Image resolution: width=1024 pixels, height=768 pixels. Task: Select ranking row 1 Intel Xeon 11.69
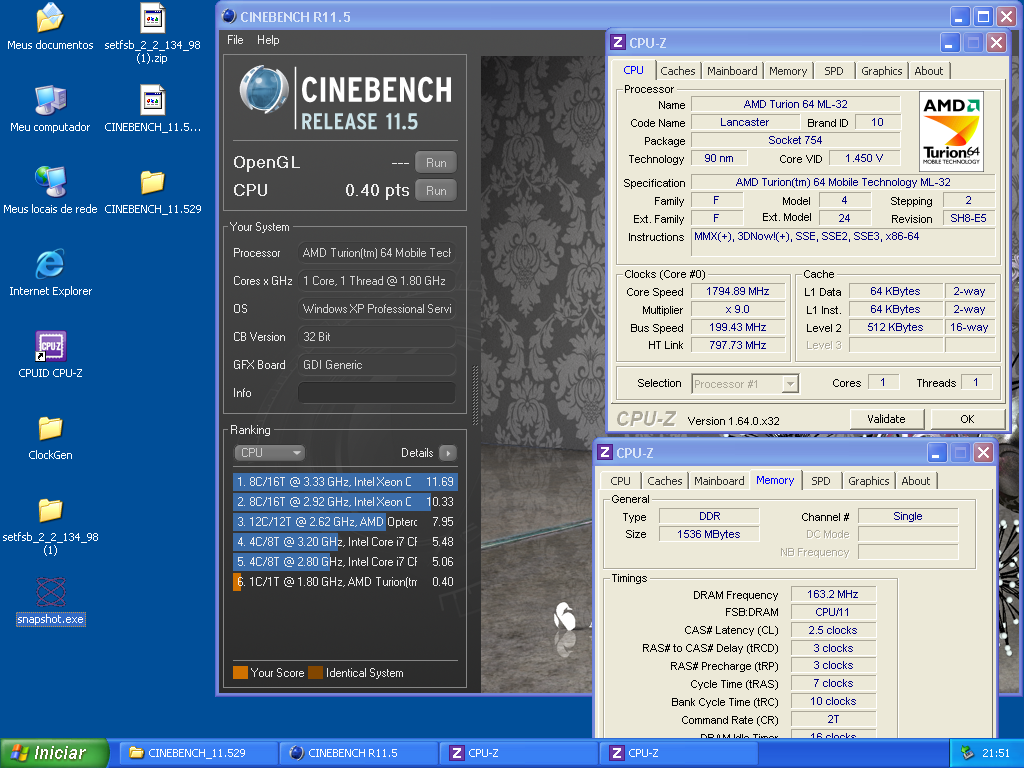(x=345, y=482)
